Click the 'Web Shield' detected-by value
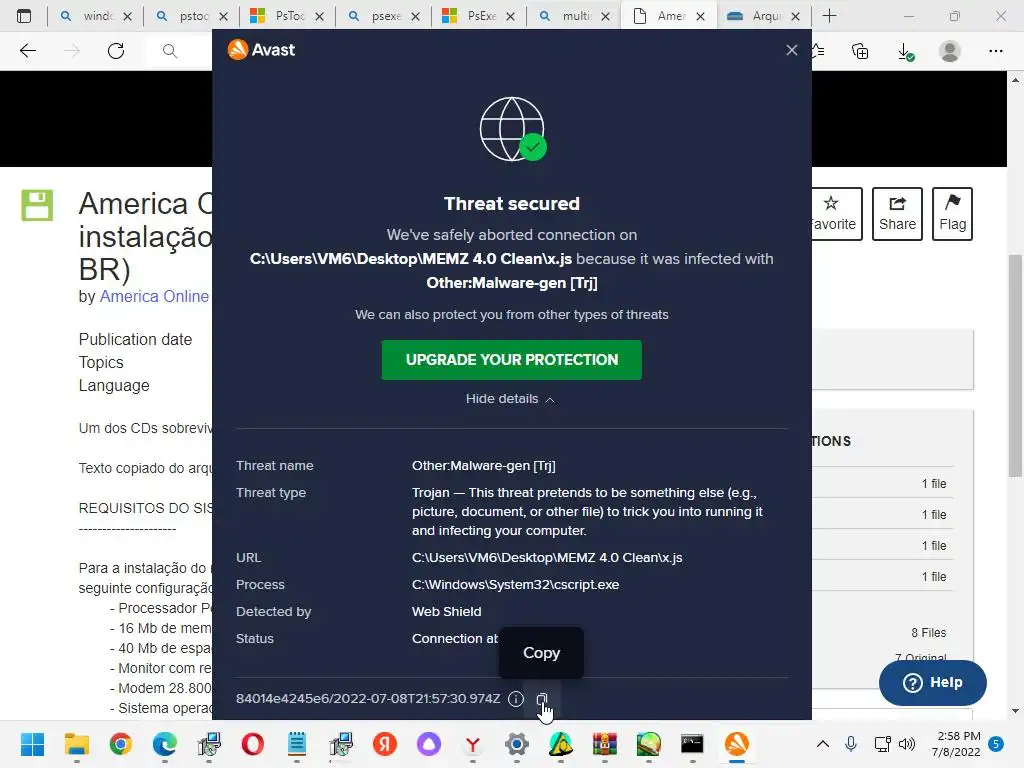1024x768 pixels. pos(447,612)
